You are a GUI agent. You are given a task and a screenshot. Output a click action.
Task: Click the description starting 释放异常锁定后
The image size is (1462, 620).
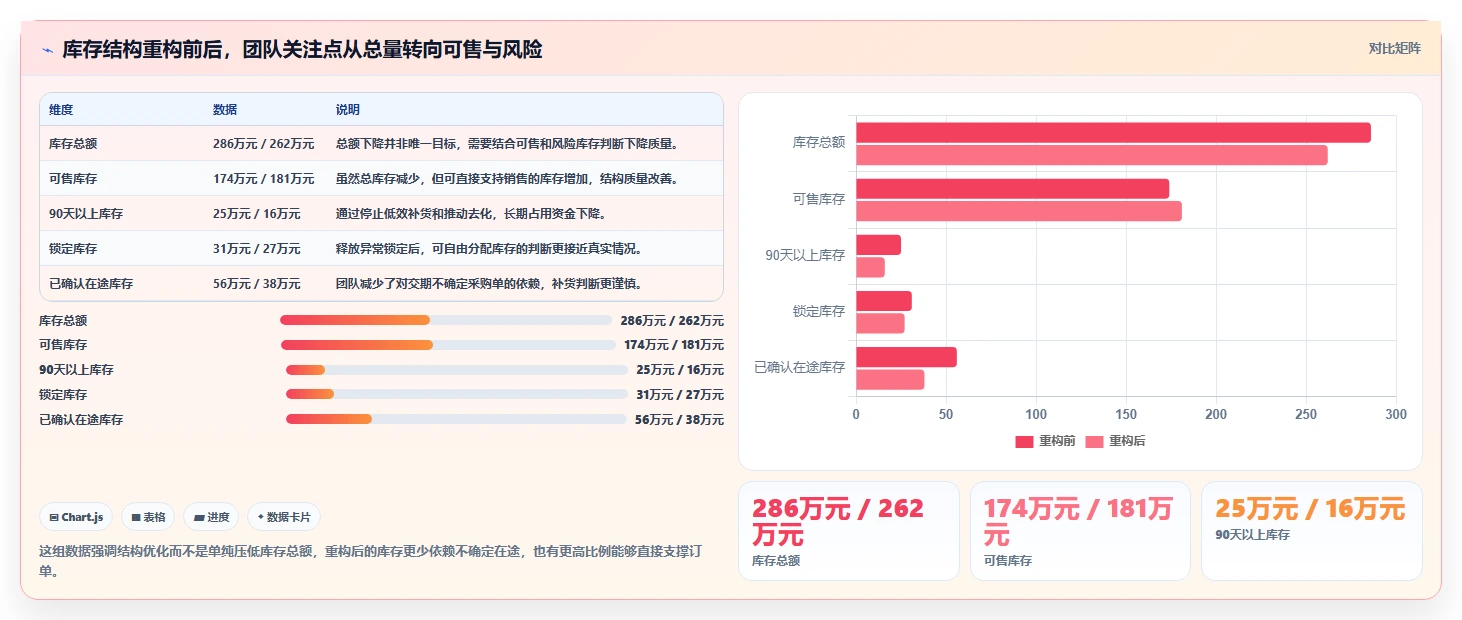click(489, 249)
